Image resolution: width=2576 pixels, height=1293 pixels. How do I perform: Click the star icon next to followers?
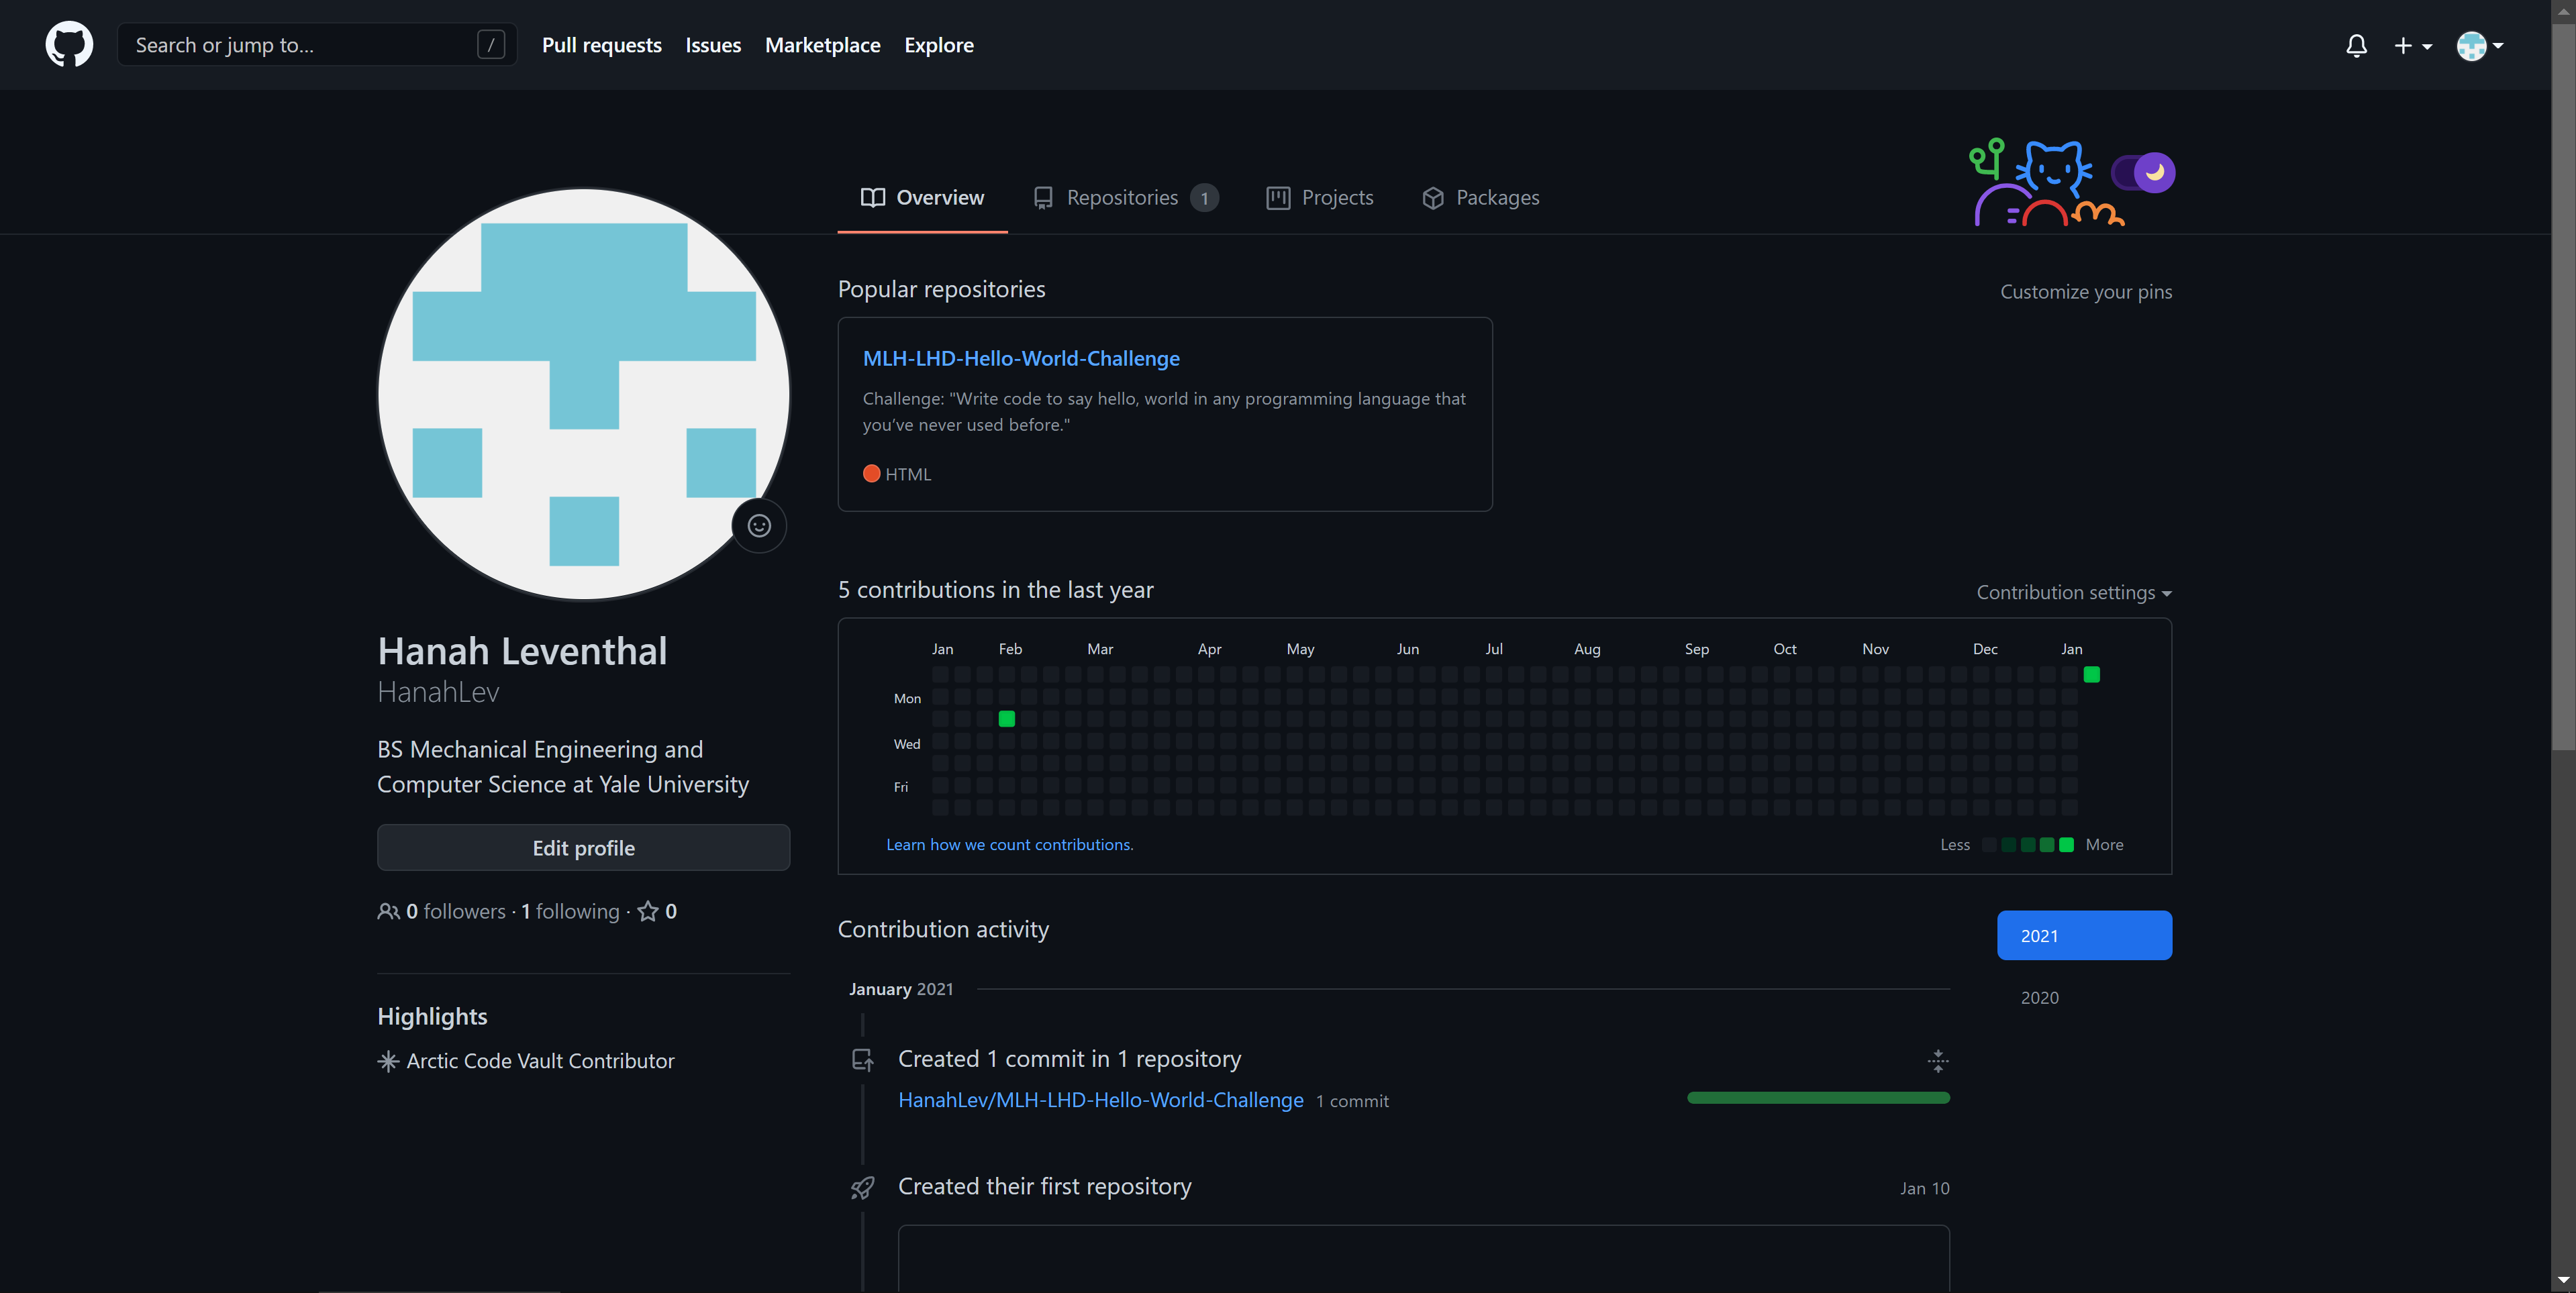648,911
